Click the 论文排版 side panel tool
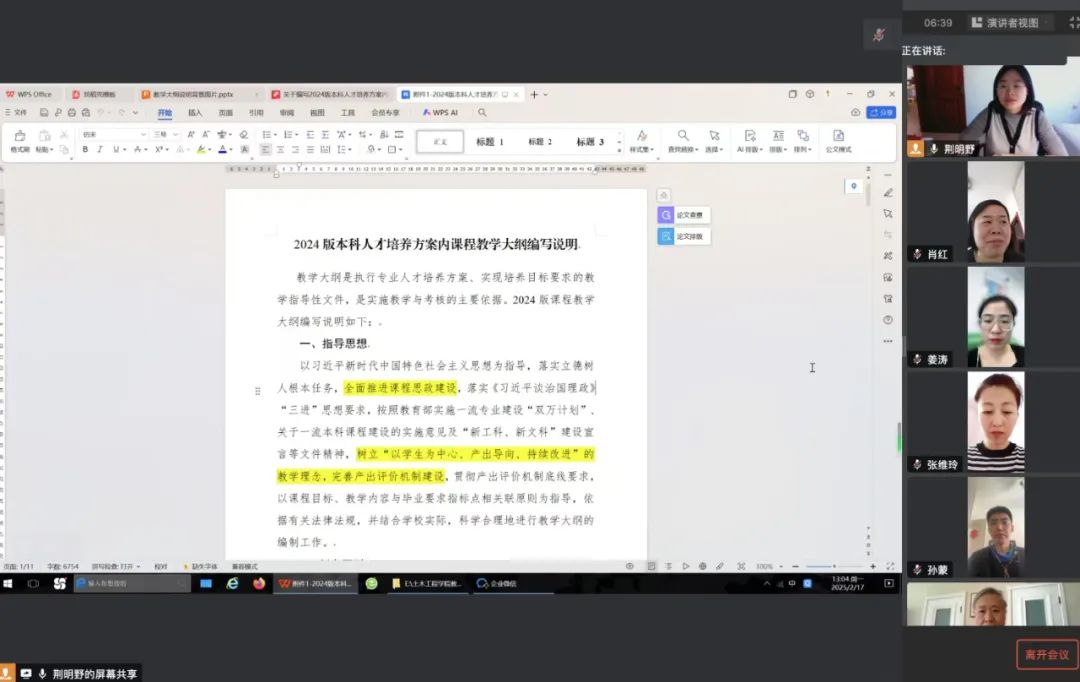Viewport: 1080px width, 682px height. tap(683, 237)
